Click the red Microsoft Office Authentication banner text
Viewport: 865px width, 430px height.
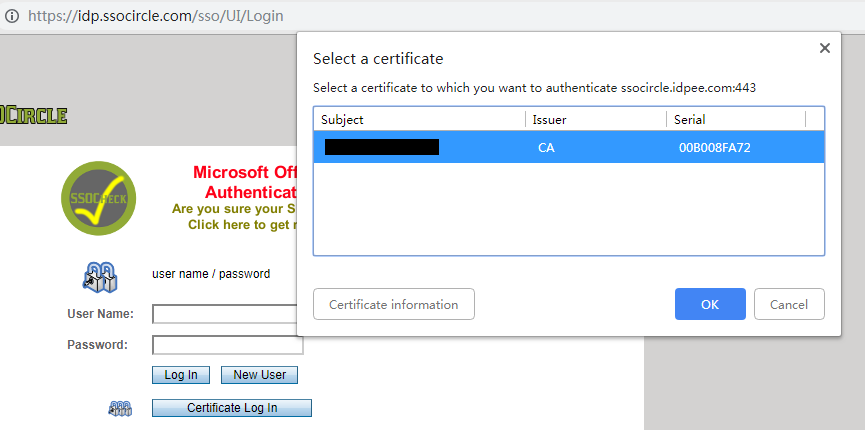245,182
